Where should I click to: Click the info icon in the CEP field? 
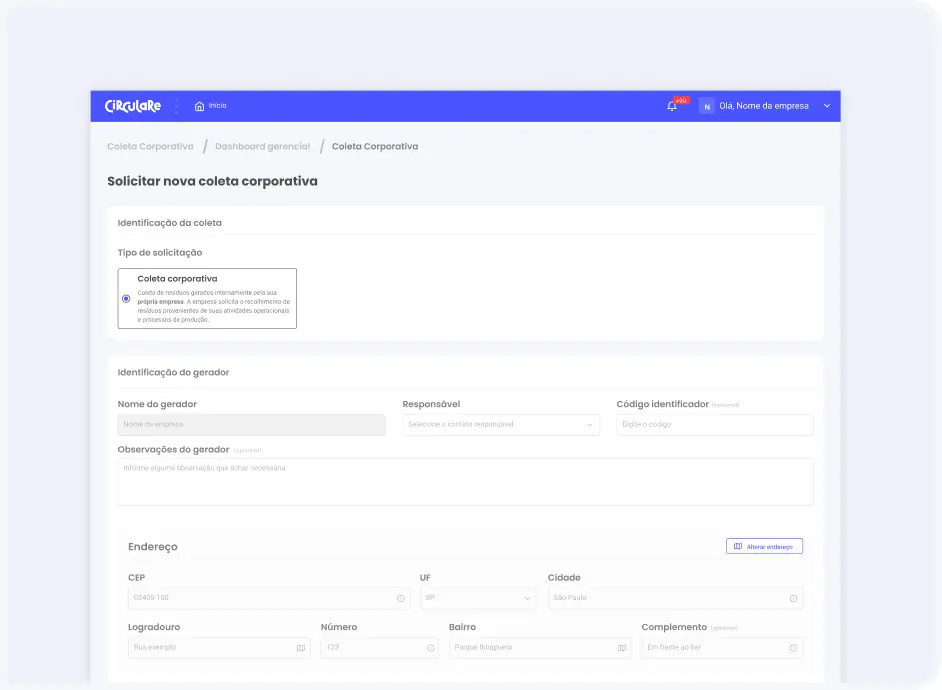(x=401, y=599)
